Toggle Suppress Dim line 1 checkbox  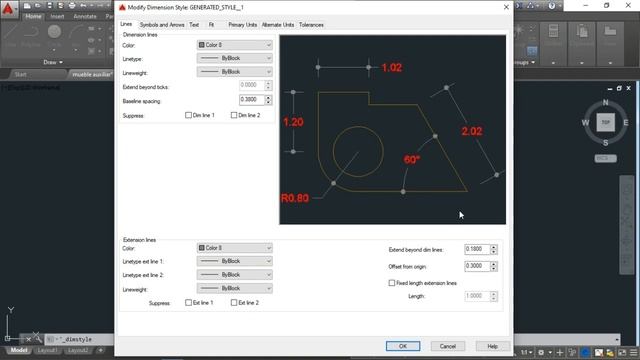[188, 115]
